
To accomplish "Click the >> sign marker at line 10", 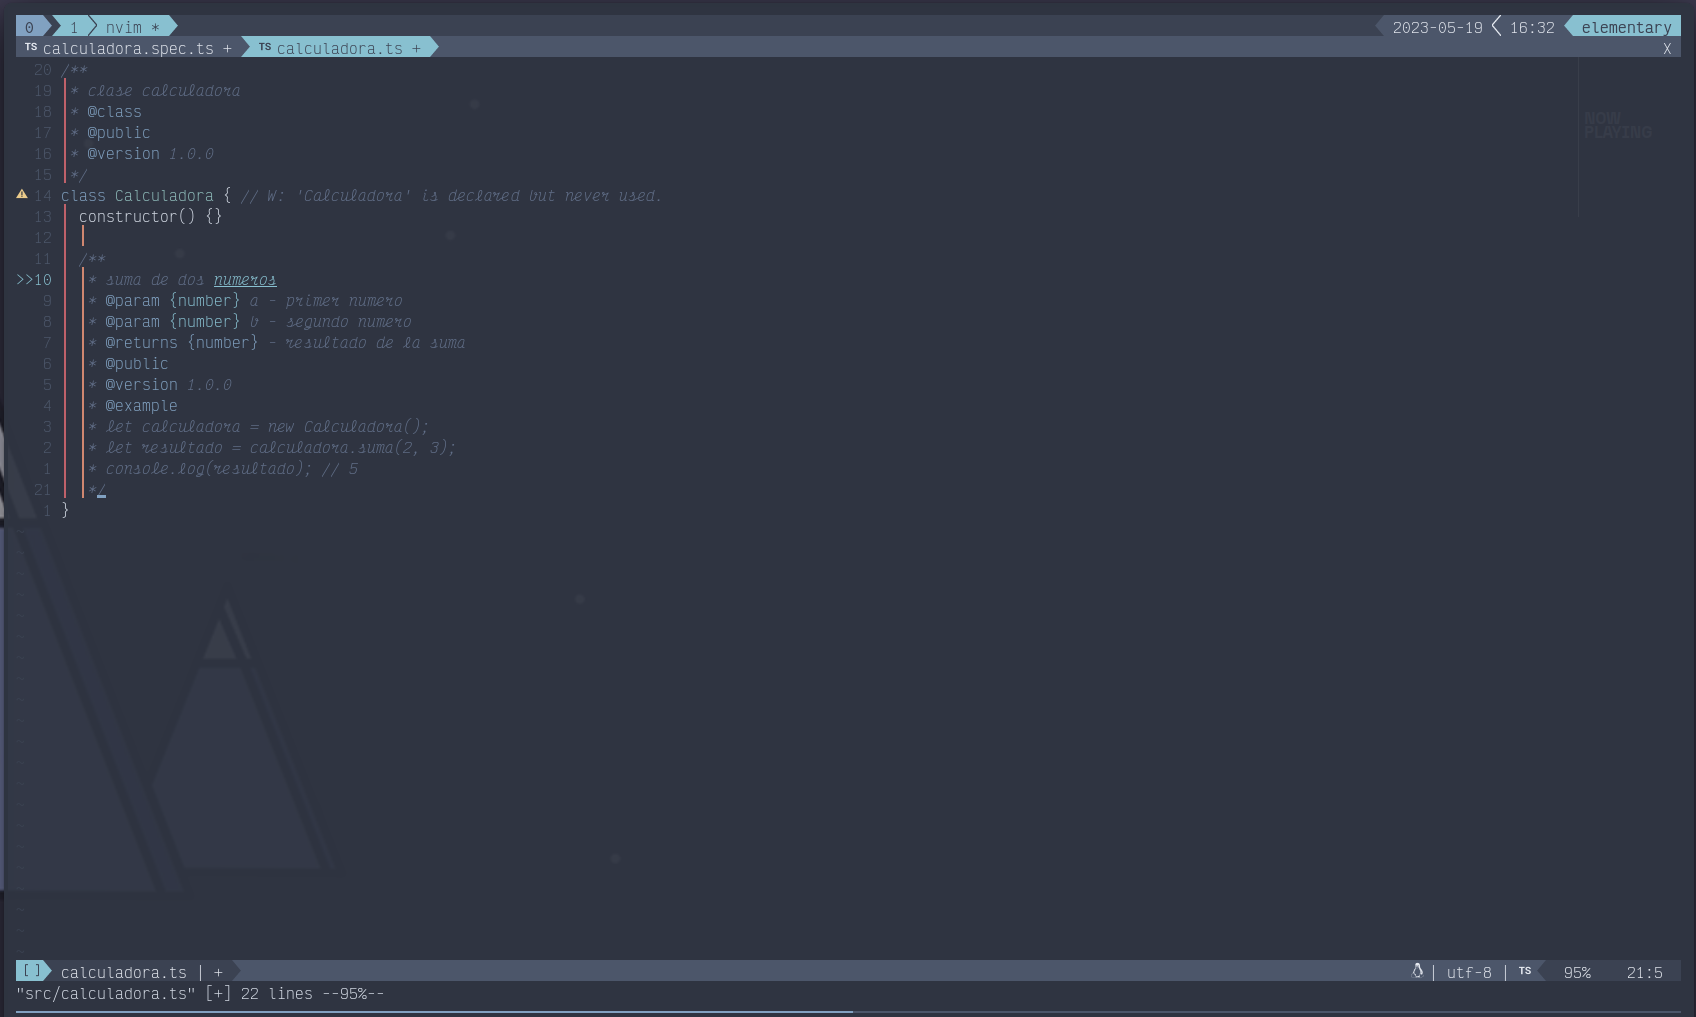I will pos(24,280).
